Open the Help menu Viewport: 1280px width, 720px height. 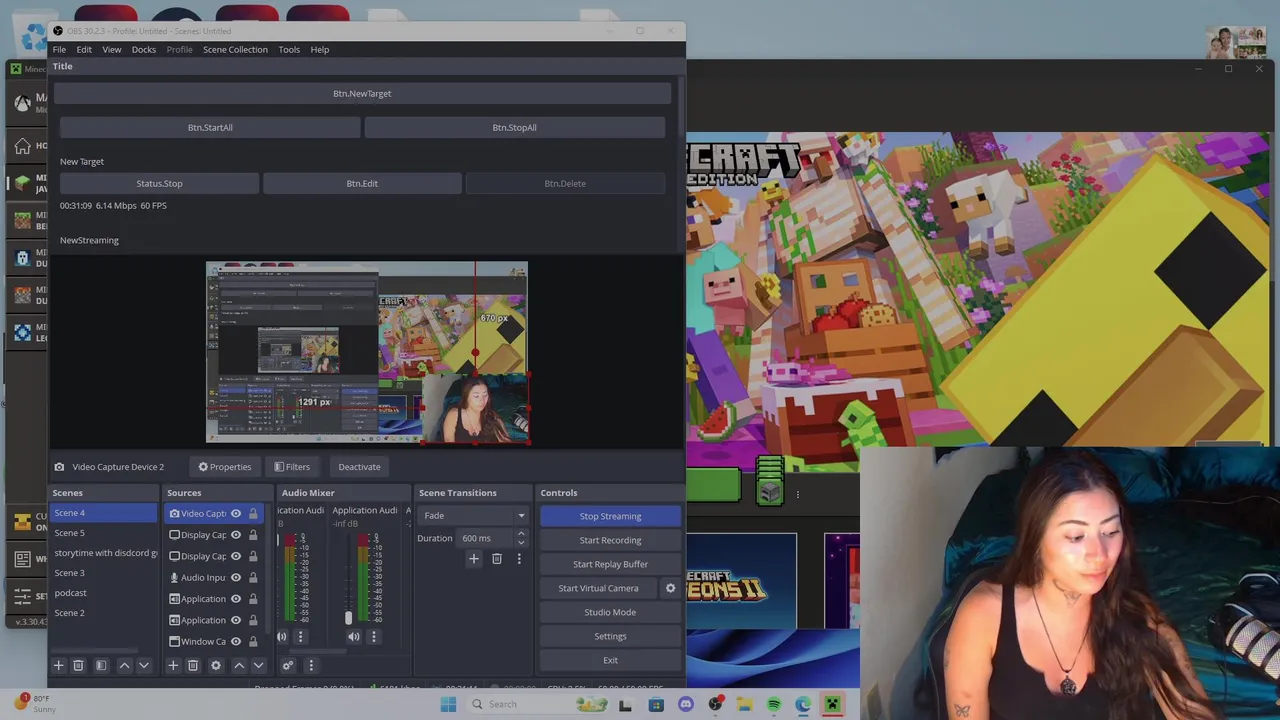pyautogui.click(x=320, y=49)
